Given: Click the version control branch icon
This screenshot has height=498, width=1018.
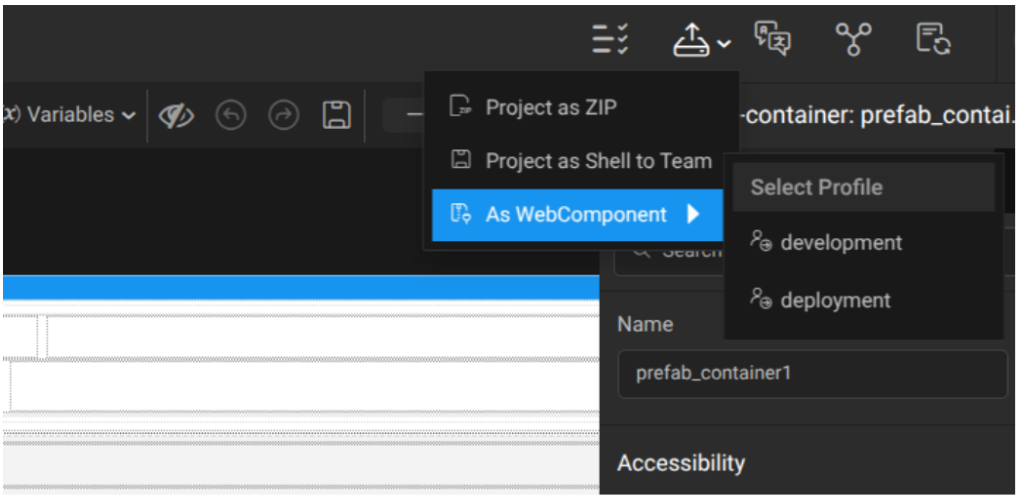Looking at the screenshot, I should (x=852, y=40).
